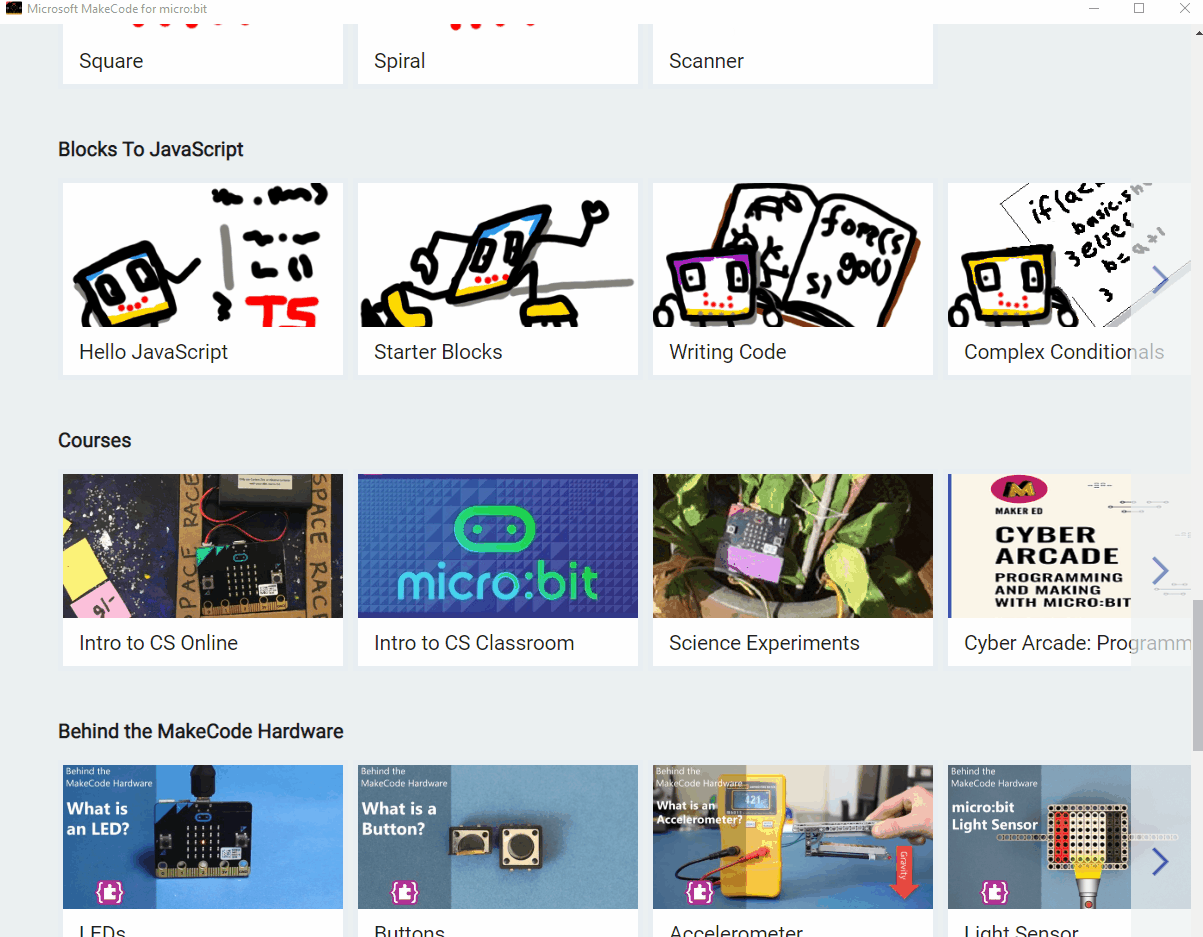Open Science Experiments course image
Screen dimensions: 1203x937
(x=793, y=546)
